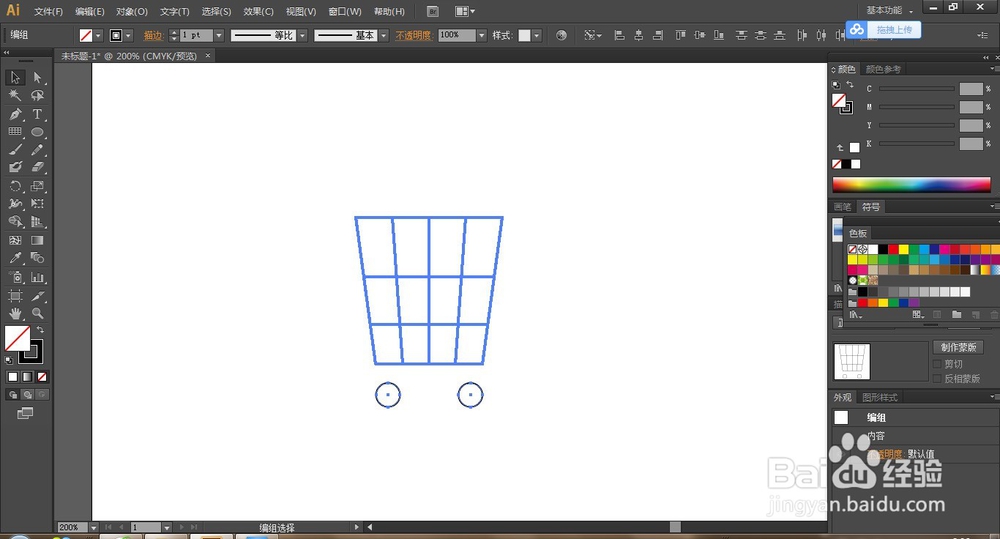Select the Pen tool

(15, 114)
